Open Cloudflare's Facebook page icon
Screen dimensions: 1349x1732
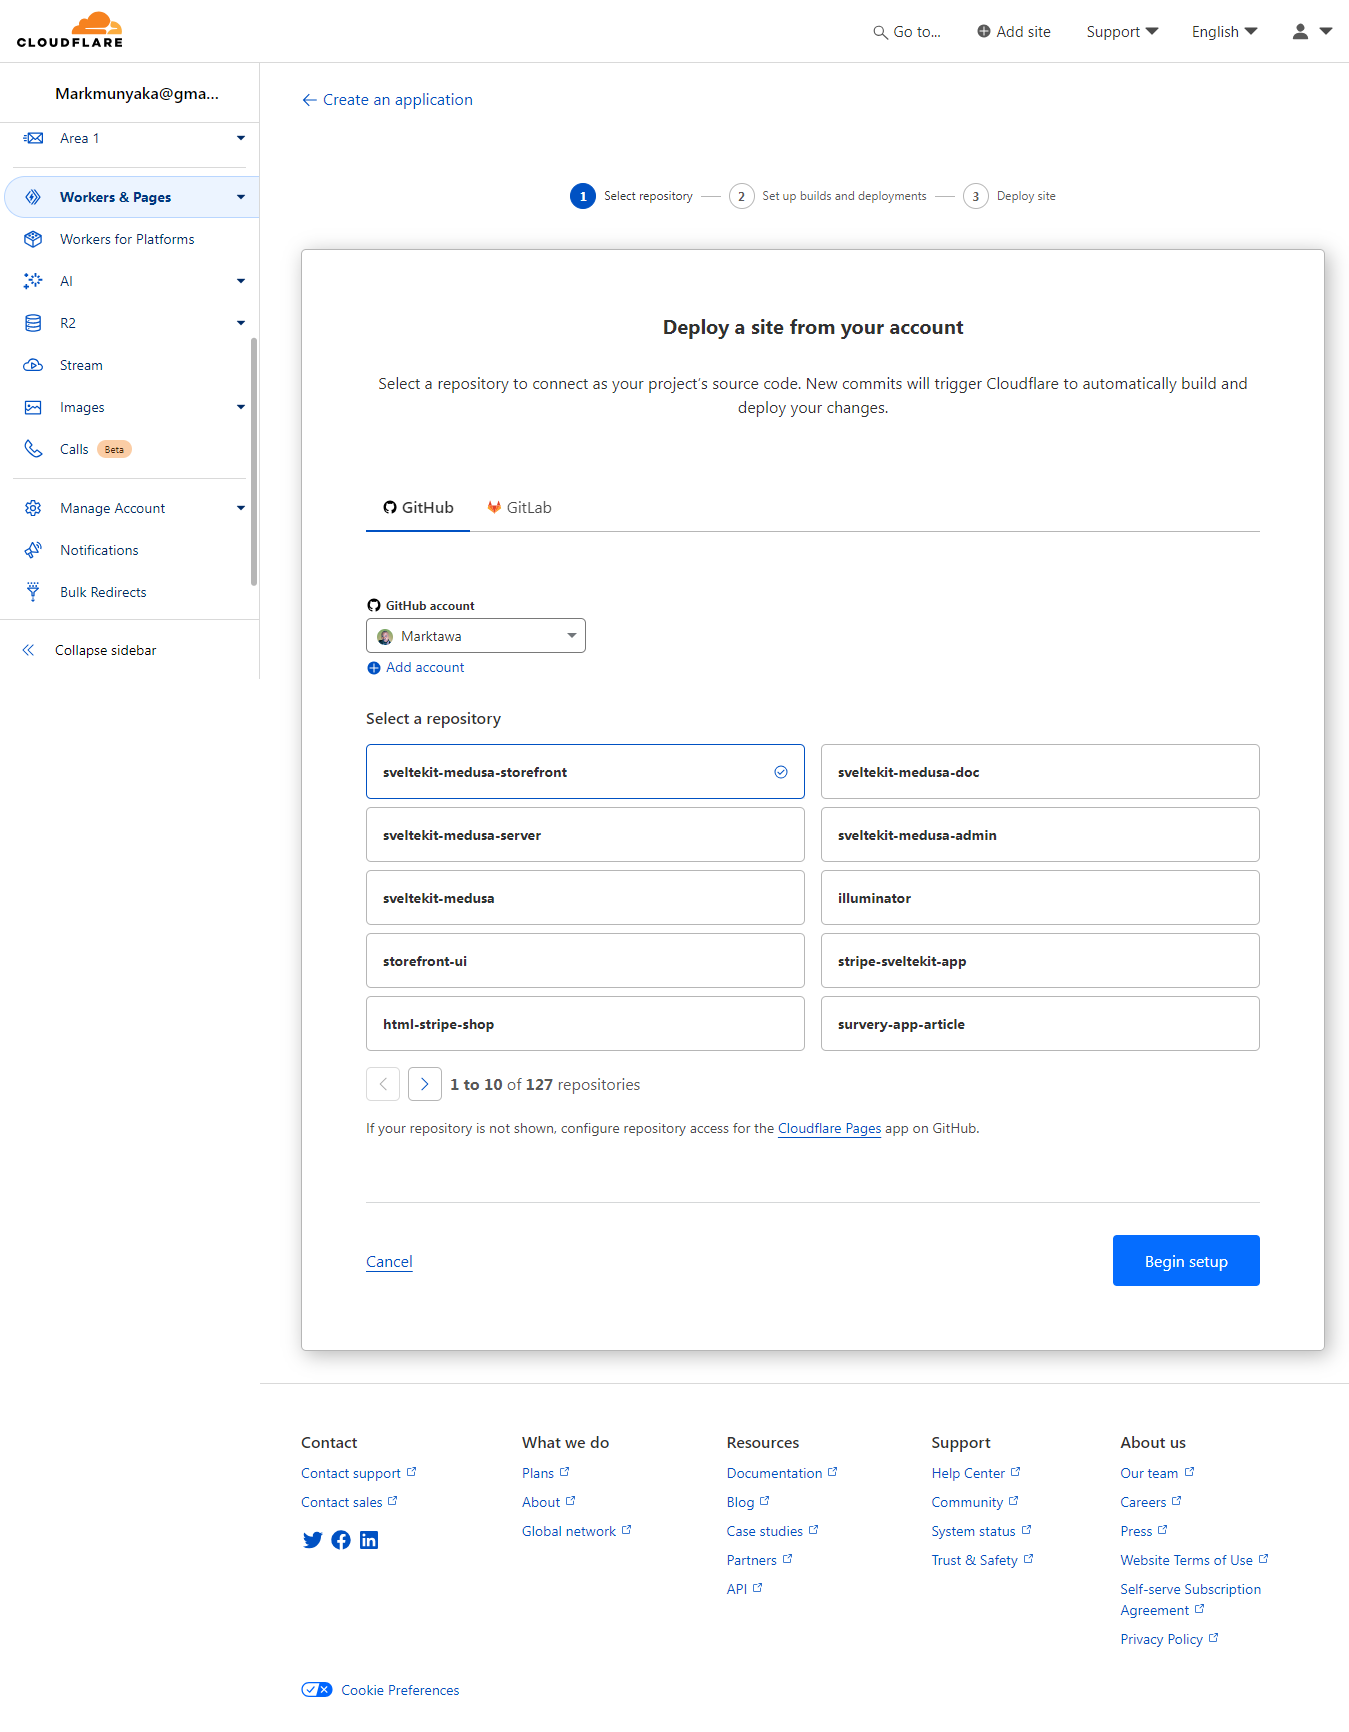tap(341, 1540)
